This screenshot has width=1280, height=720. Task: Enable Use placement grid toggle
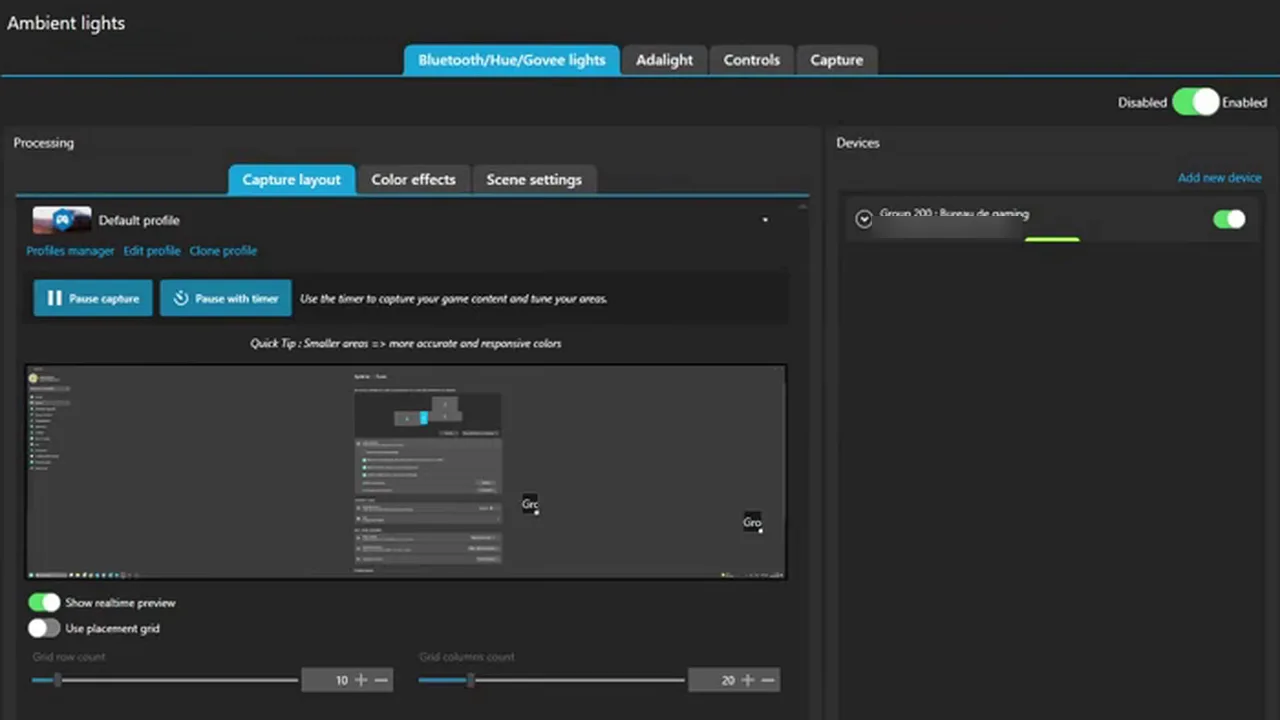[x=44, y=628]
